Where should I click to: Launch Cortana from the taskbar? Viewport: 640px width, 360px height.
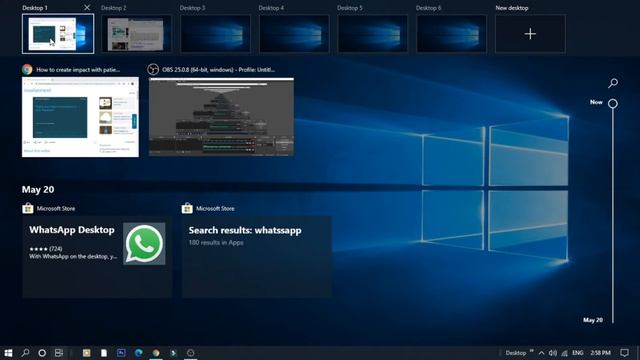[42, 353]
